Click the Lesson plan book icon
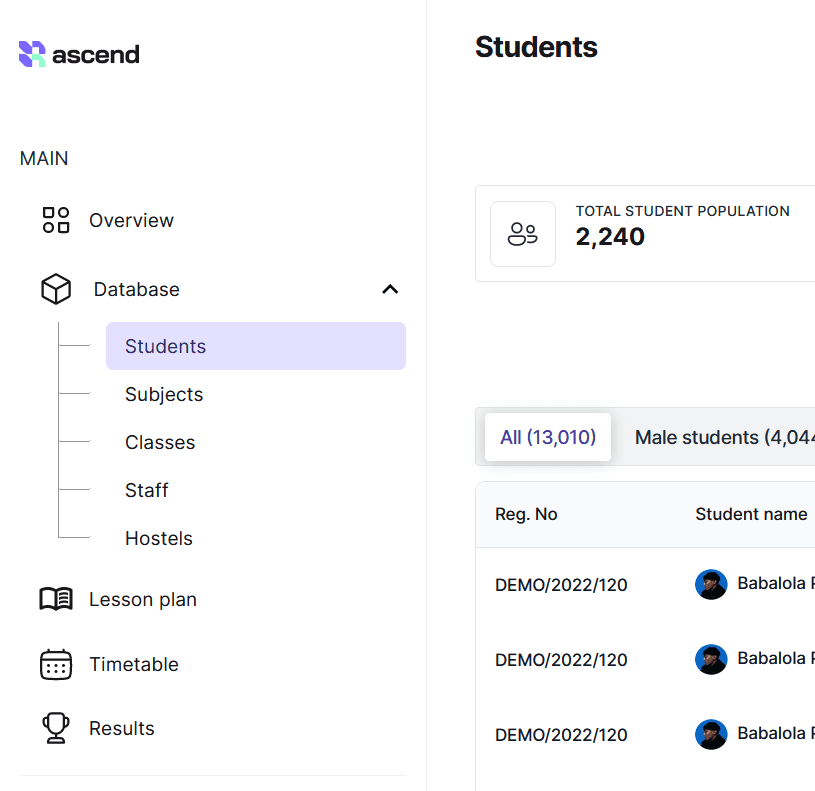The width and height of the screenshot is (815, 791). pyautogui.click(x=55, y=599)
